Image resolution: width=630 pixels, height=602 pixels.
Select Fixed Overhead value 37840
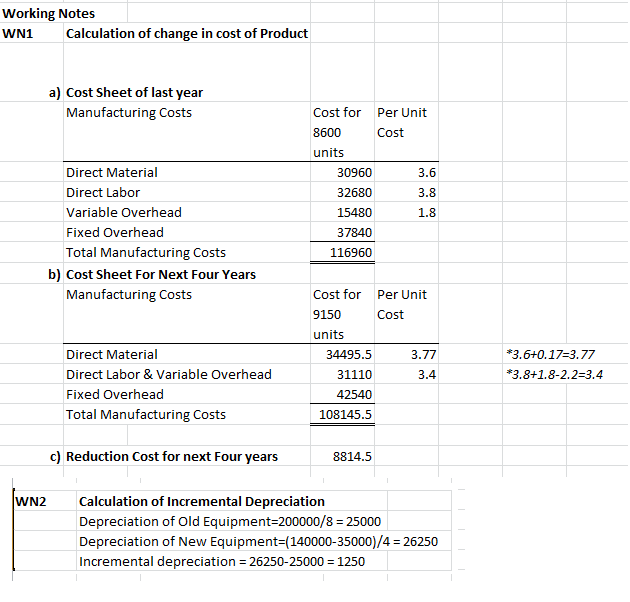click(x=354, y=232)
